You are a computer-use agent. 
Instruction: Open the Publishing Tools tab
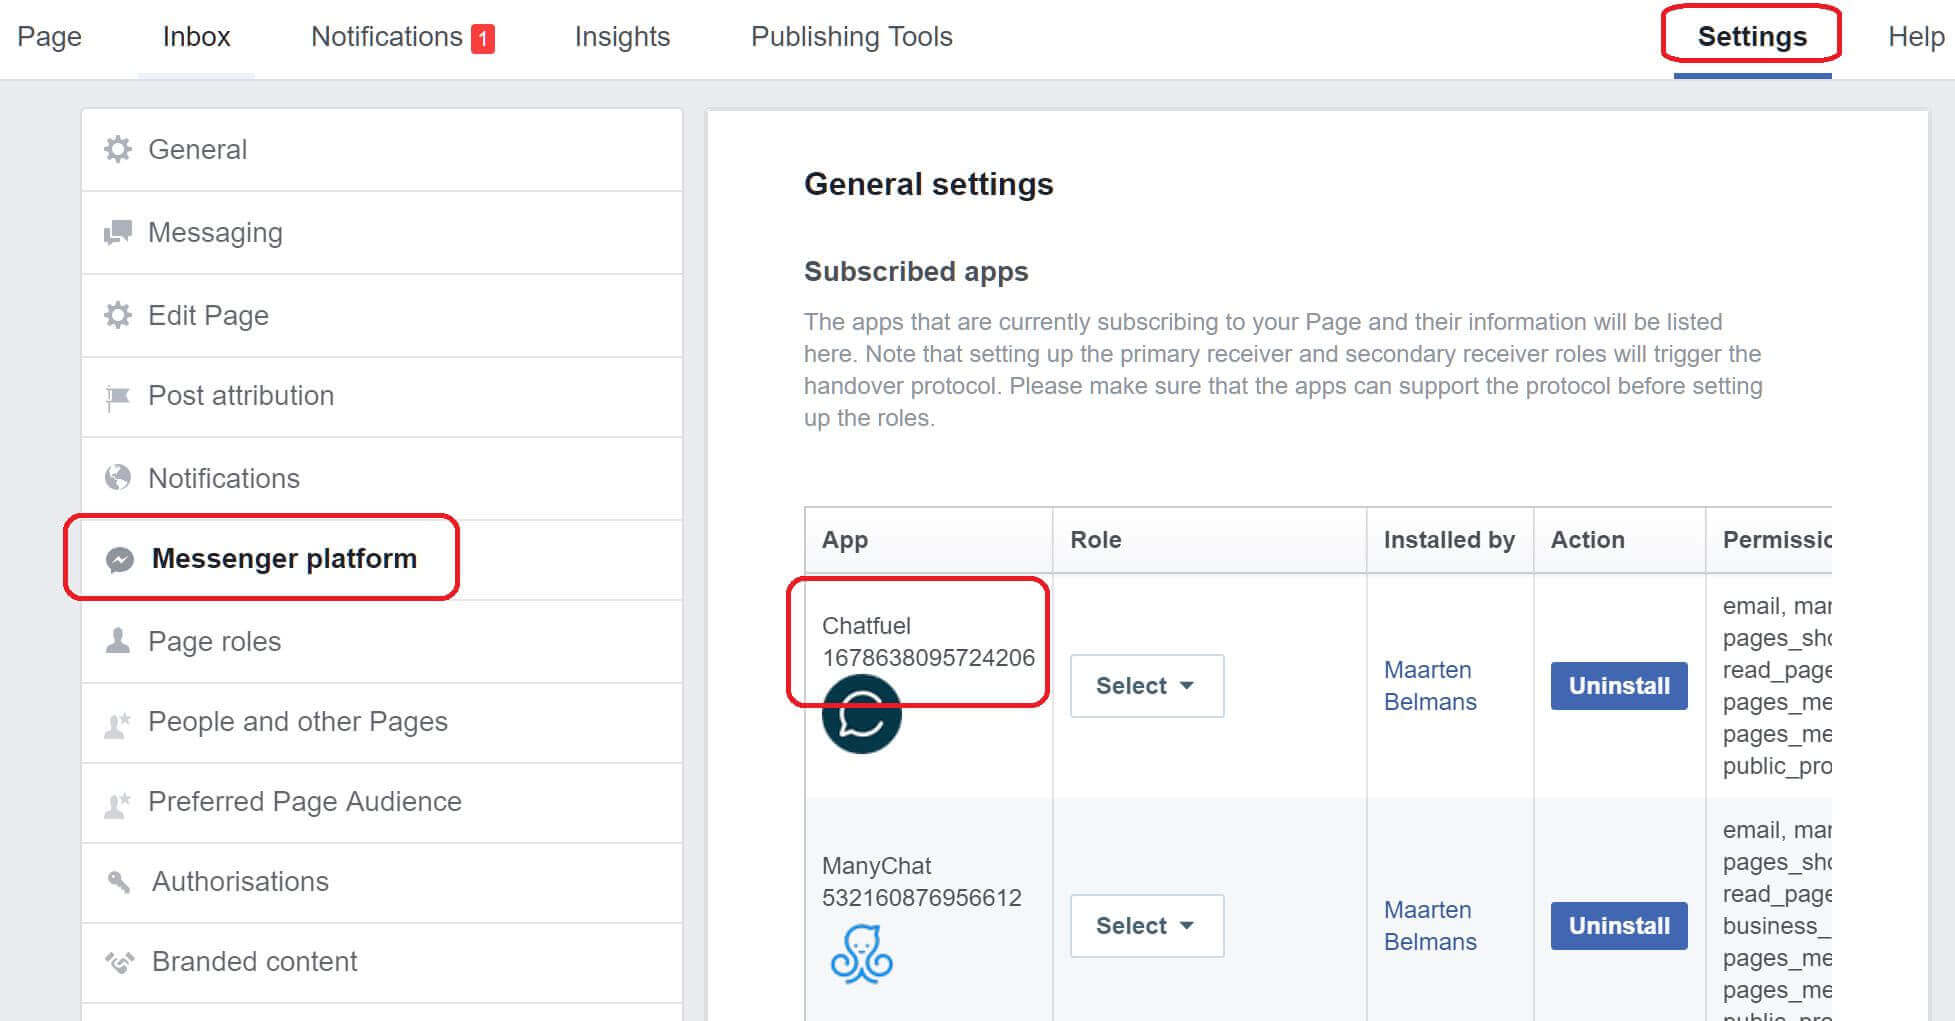852,37
